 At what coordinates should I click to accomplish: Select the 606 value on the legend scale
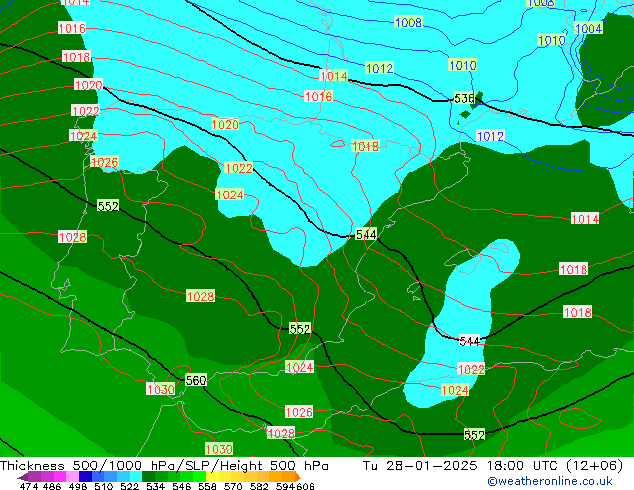coord(305,486)
